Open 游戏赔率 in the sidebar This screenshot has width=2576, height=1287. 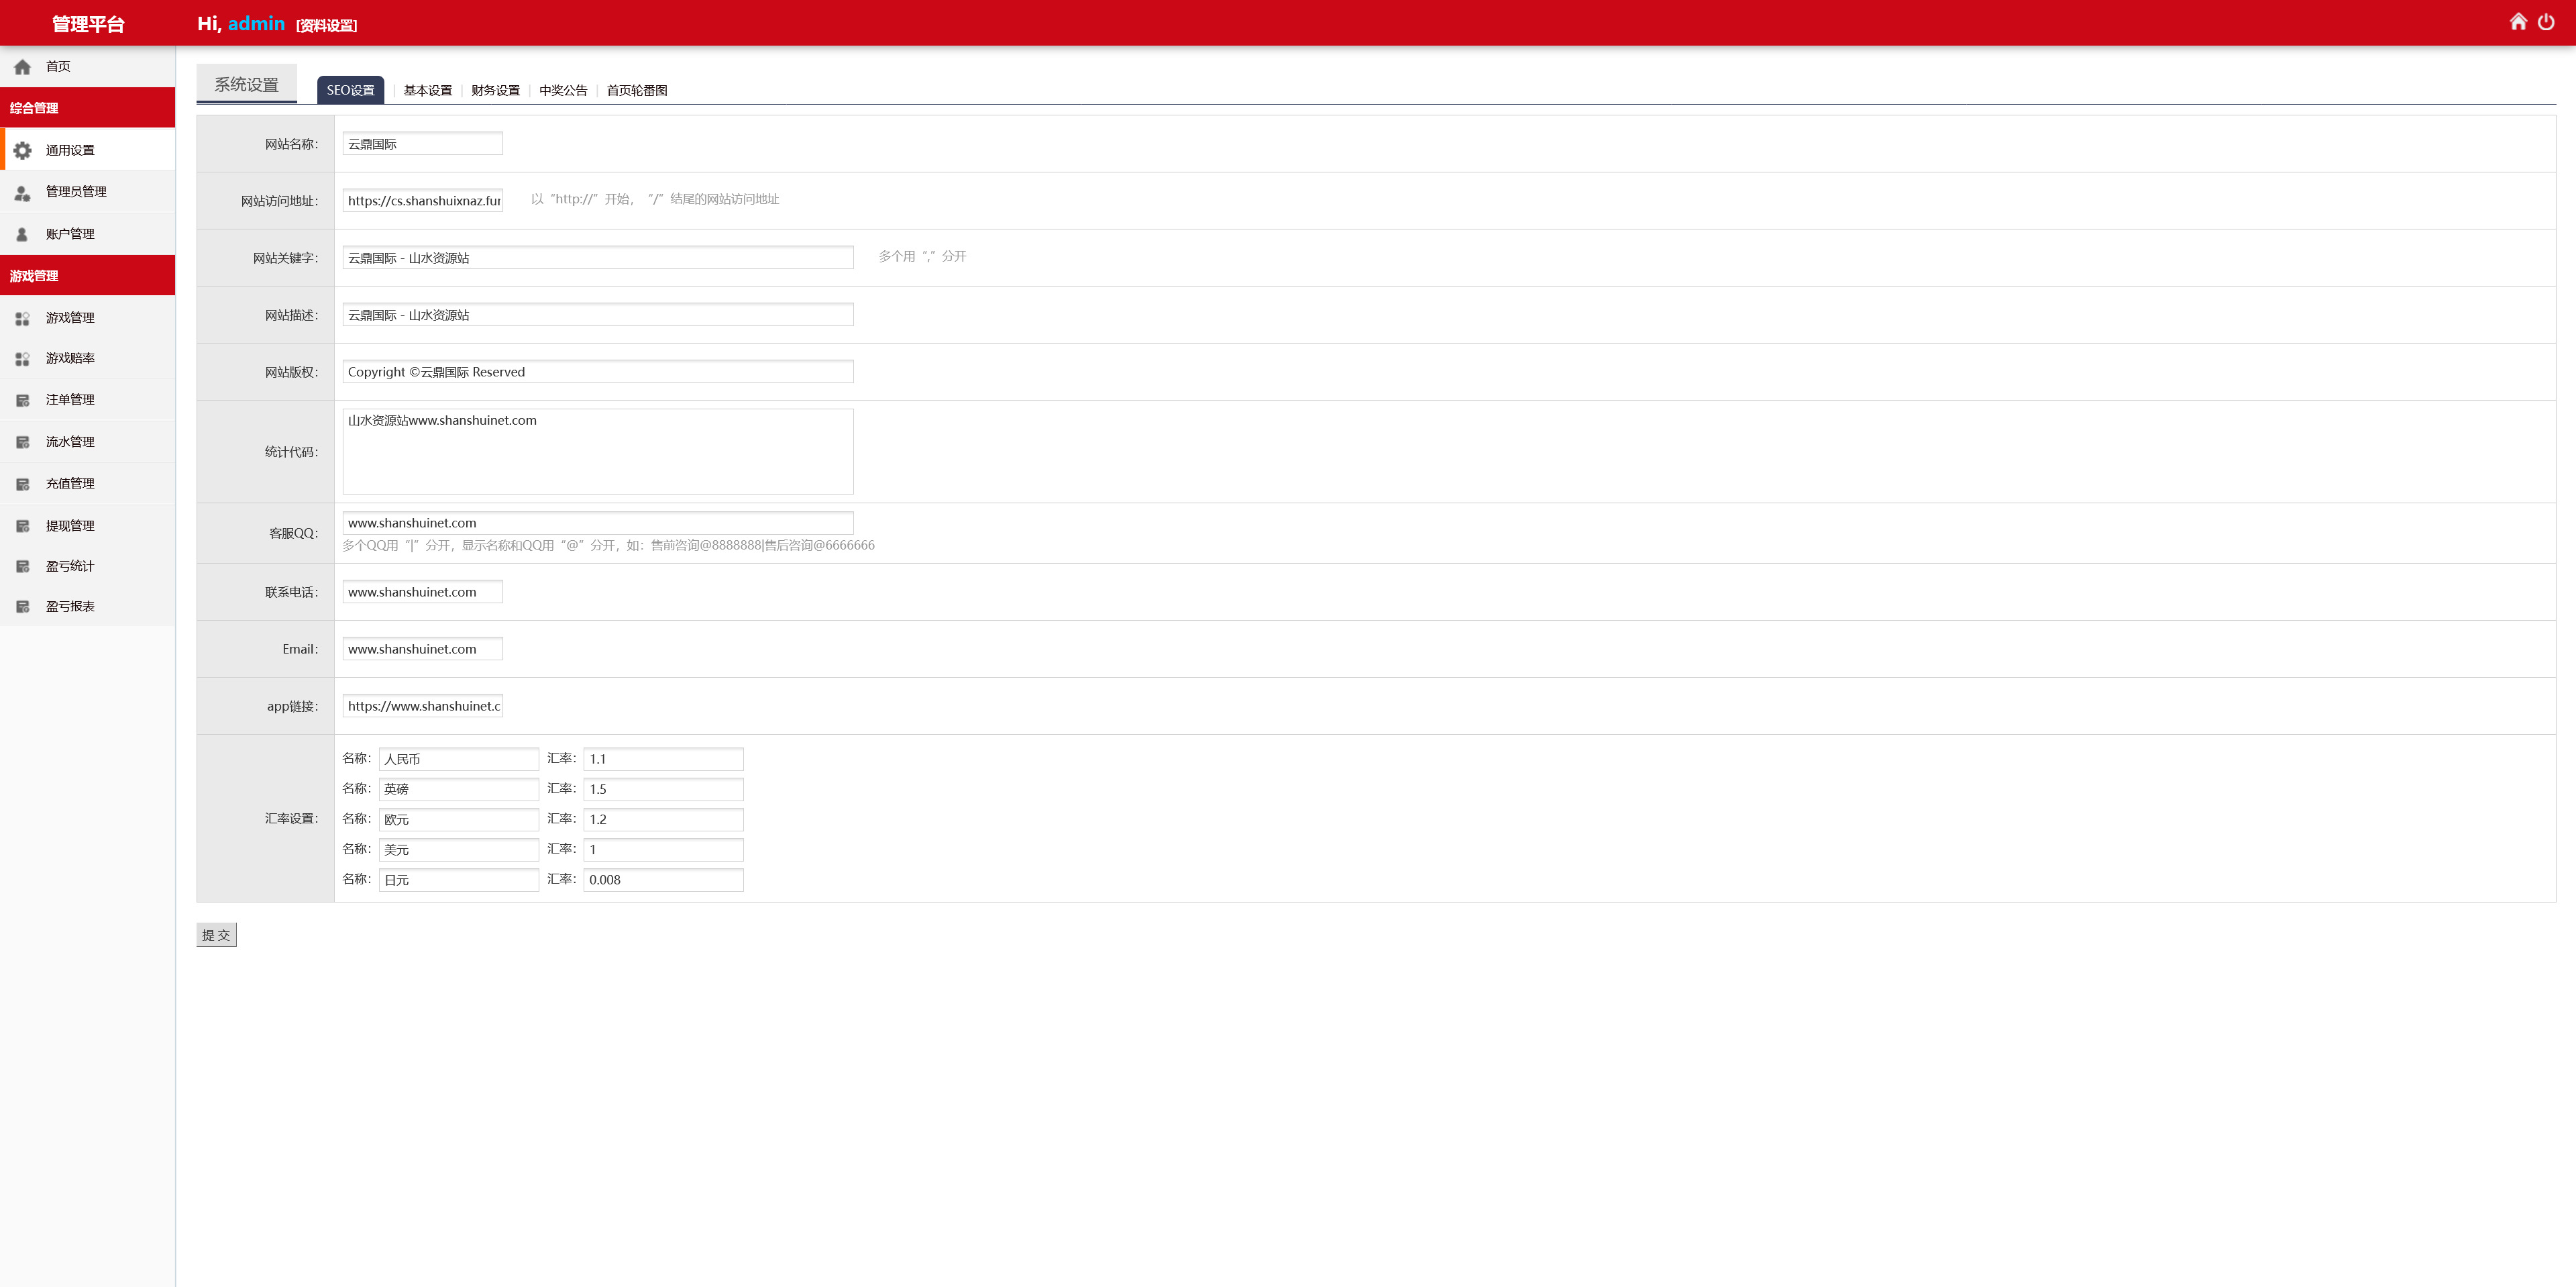coord(70,358)
